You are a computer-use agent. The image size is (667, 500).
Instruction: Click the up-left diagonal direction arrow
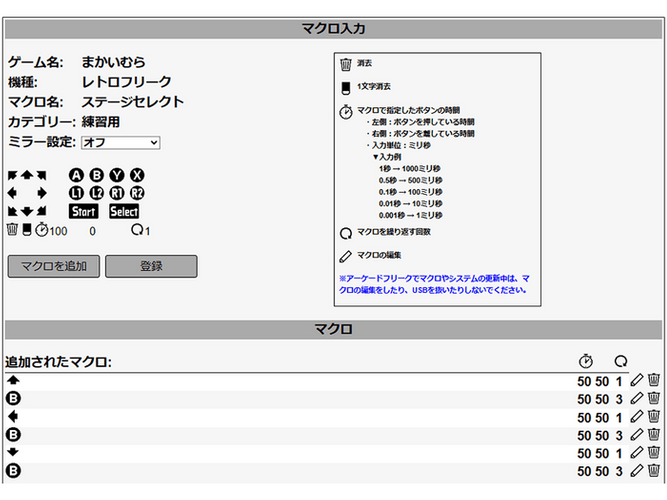point(12,175)
